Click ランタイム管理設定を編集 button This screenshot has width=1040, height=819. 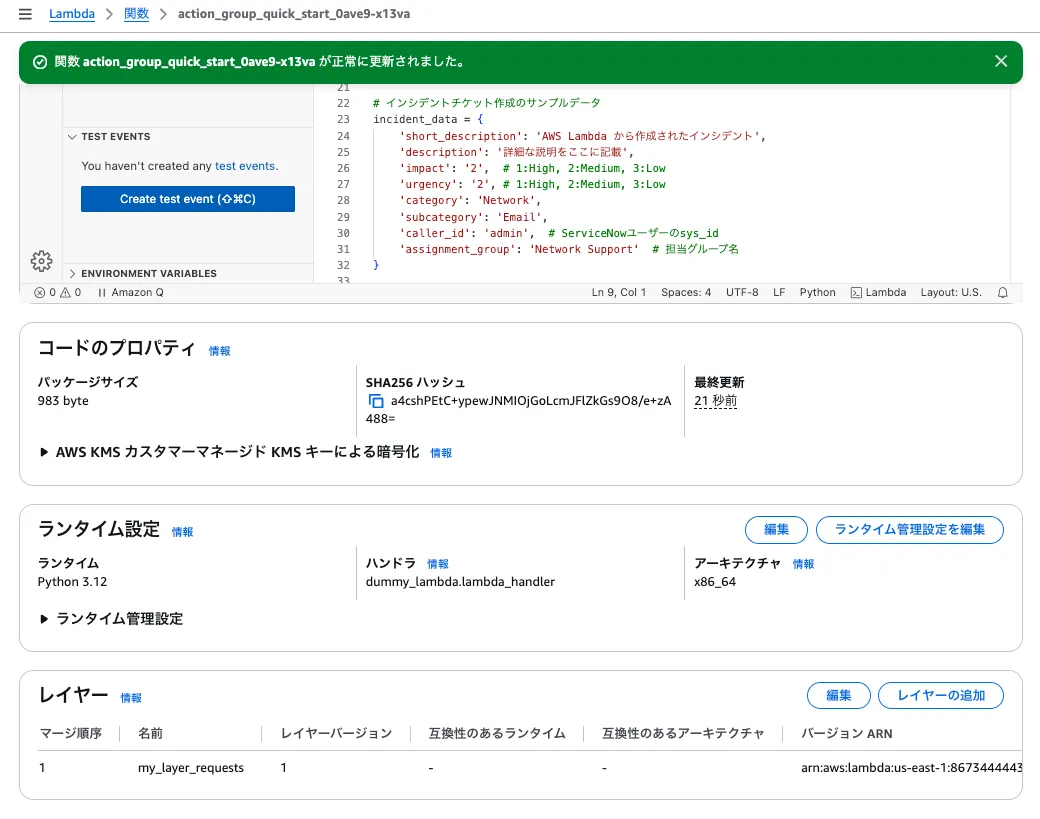click(x=909, y=529)
